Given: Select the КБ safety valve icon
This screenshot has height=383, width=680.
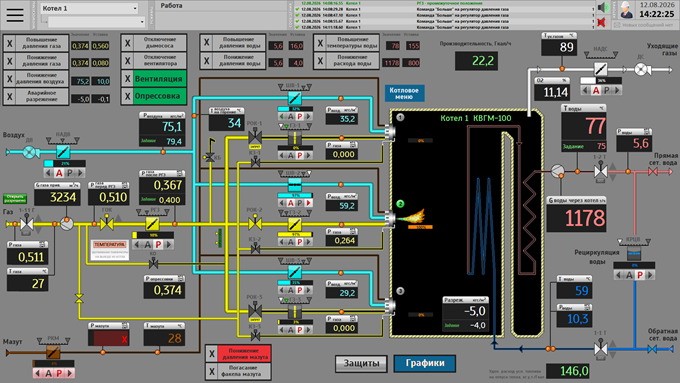Looking at the screenshot, I should tap(210, 158).
